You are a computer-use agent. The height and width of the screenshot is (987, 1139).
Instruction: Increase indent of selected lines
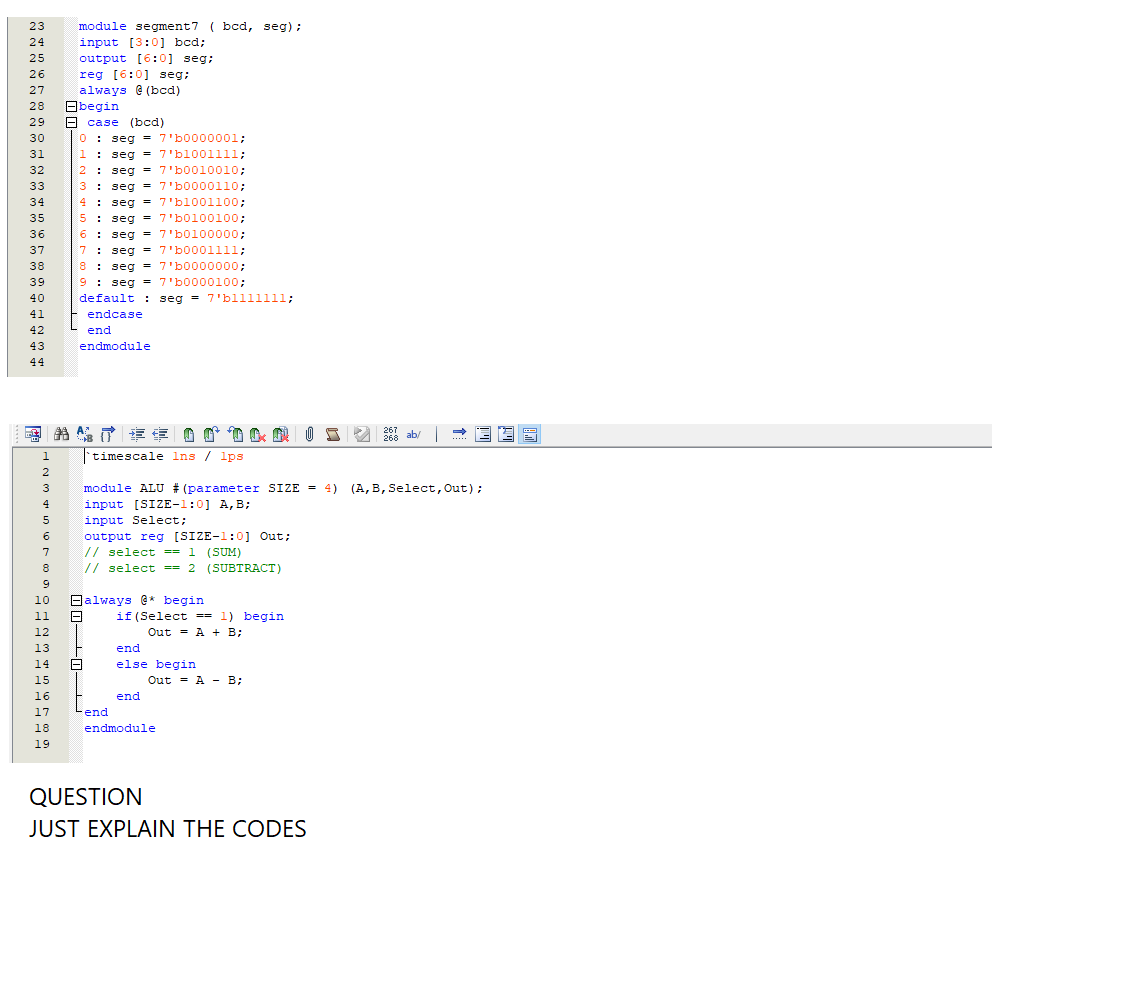tap(137, 434)
